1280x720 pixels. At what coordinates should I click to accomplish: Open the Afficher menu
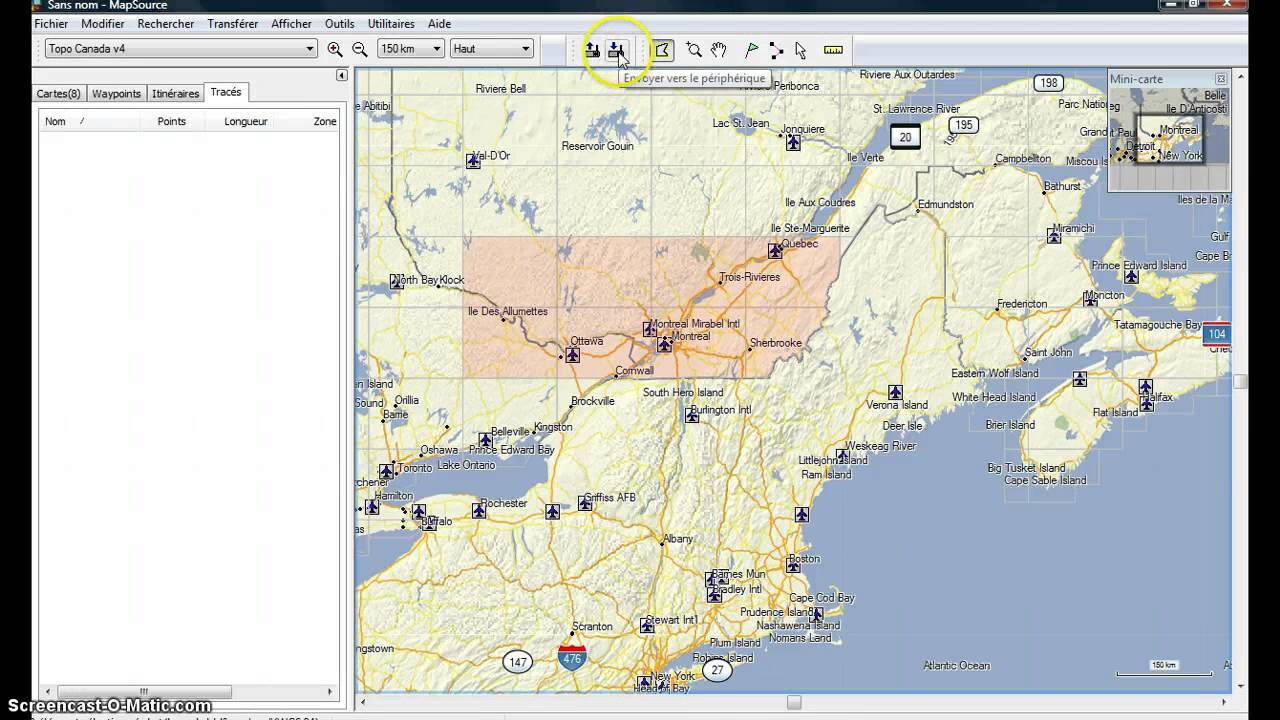[x=291, y=24]
